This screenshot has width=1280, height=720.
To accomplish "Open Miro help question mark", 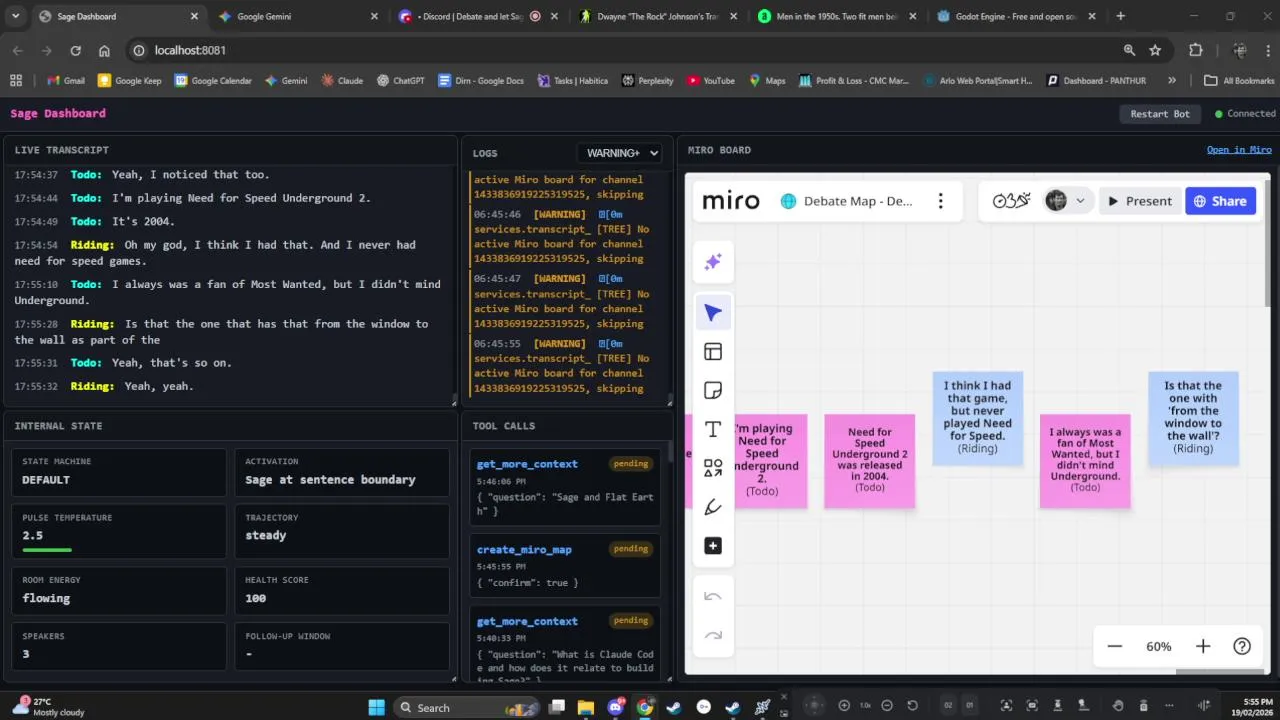I will click(x=1242, y=647).
